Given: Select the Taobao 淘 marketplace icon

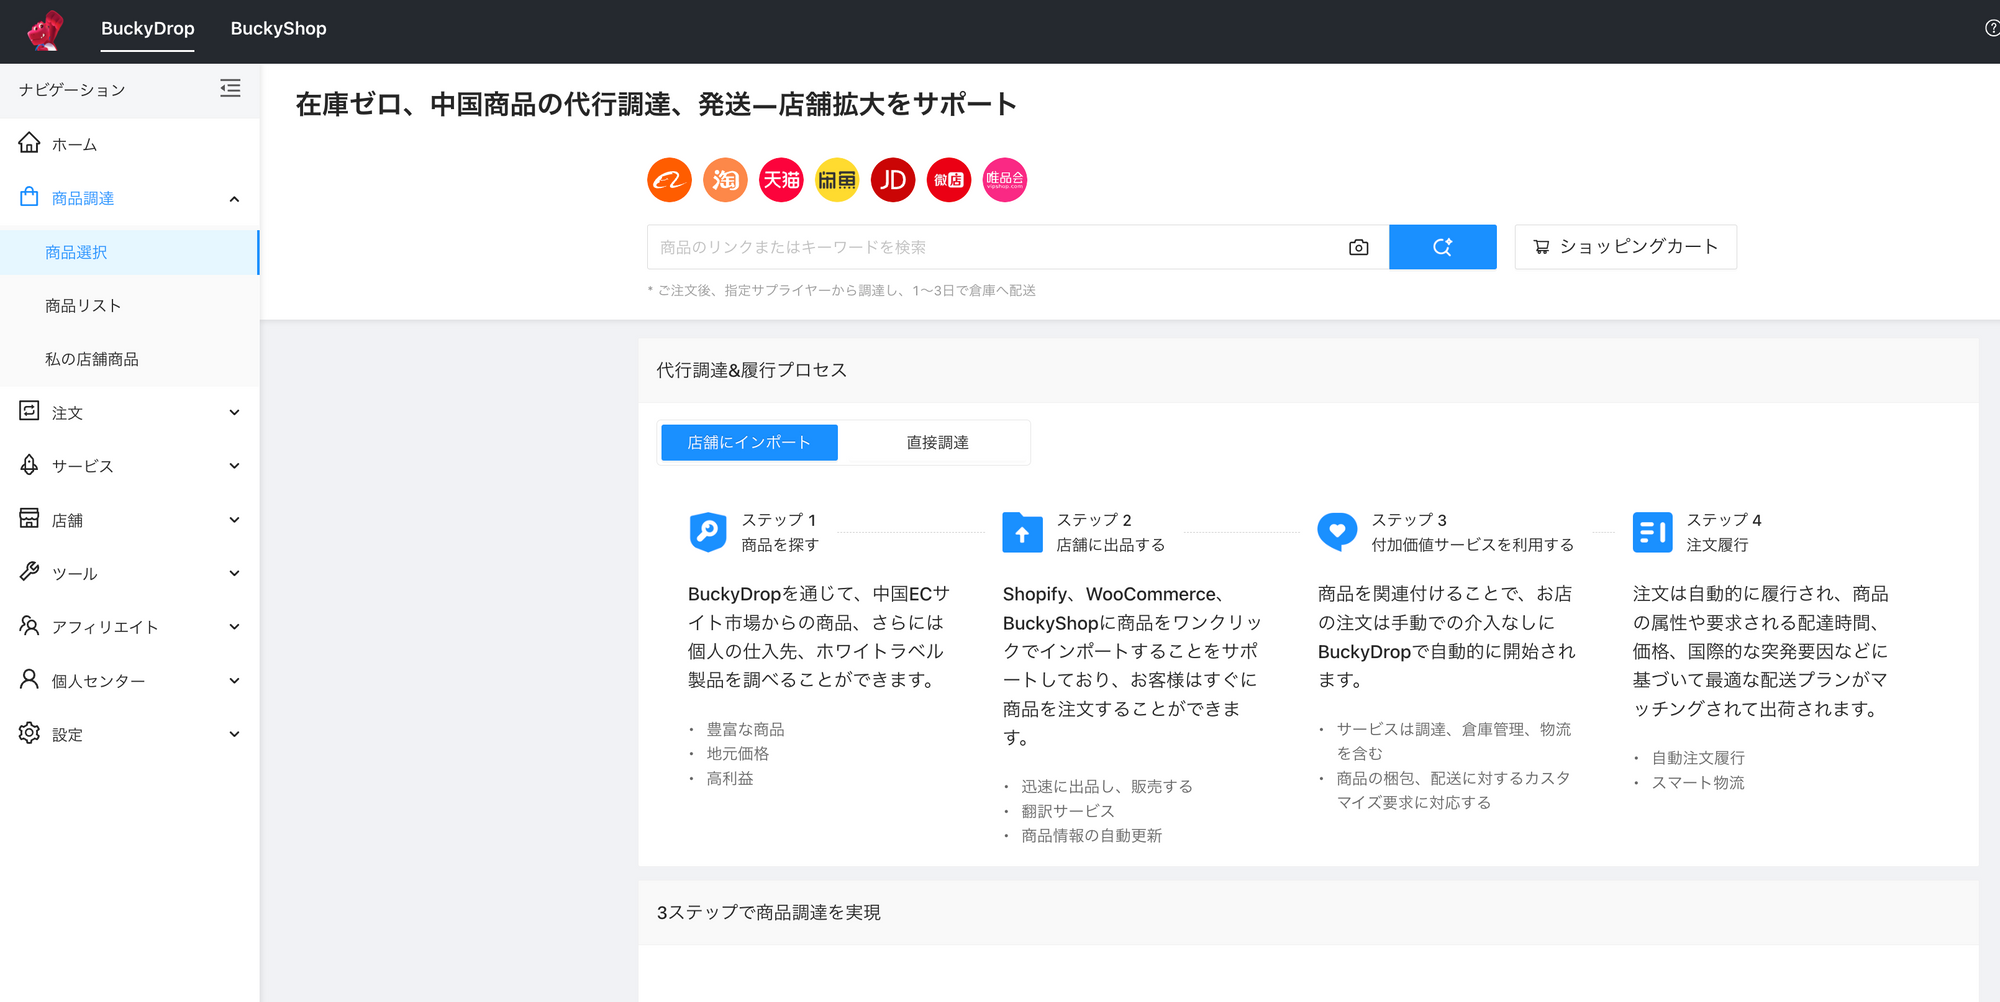Looking at the screenshot, I should coord(725,180).
